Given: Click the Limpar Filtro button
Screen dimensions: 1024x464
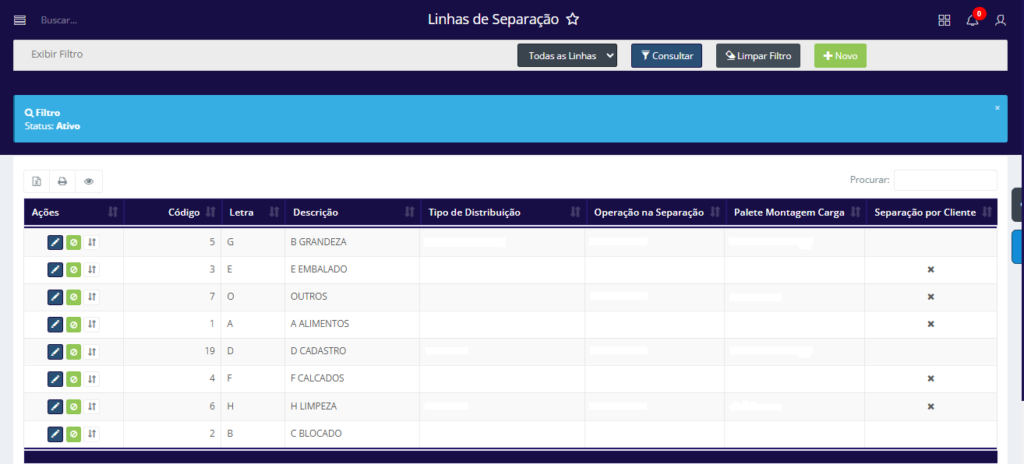Looking at the screenshot, I should coord(758,56).
